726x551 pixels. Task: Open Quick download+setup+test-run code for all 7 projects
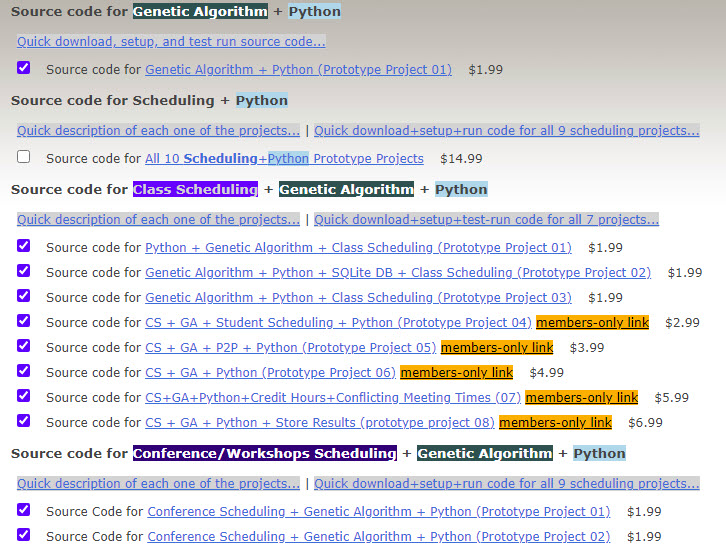point(486,219)
